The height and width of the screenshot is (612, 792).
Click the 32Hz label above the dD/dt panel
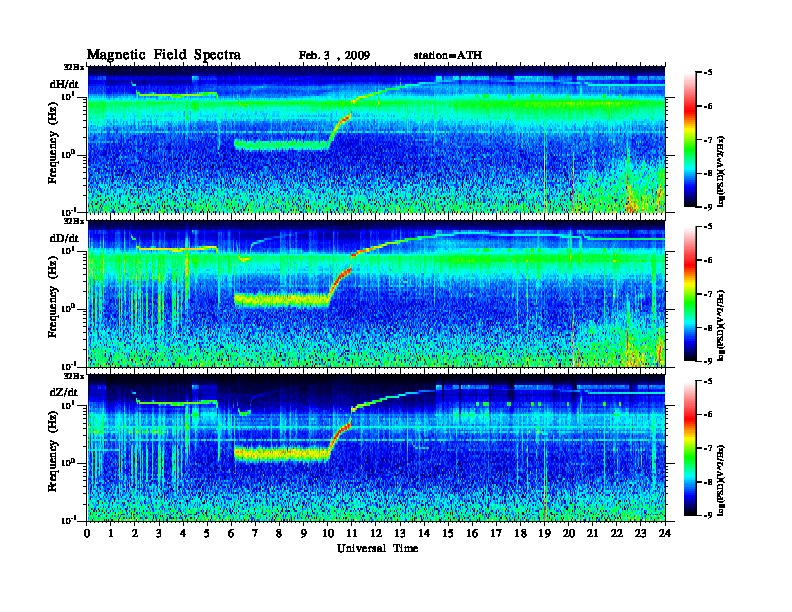[x=73, y=221]
